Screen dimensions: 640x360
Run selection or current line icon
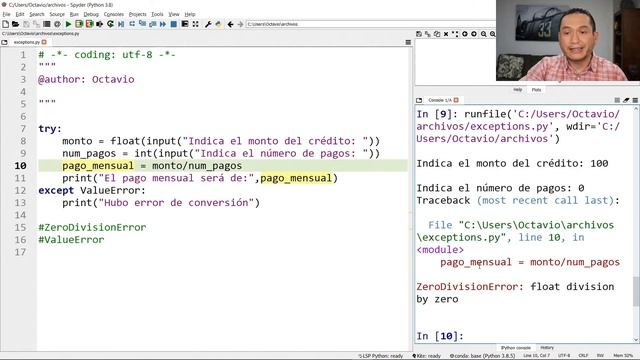click(99, 24)
